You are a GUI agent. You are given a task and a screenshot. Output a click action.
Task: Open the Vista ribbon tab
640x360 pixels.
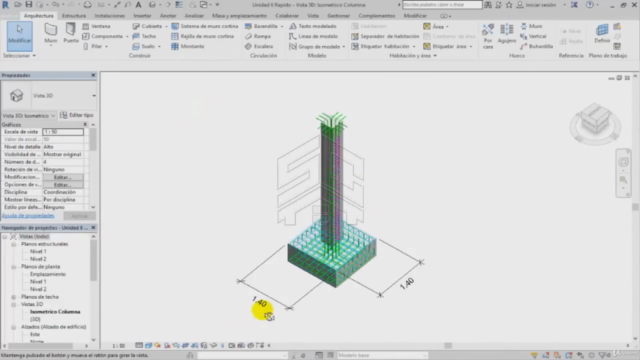(x=313, y=16)
